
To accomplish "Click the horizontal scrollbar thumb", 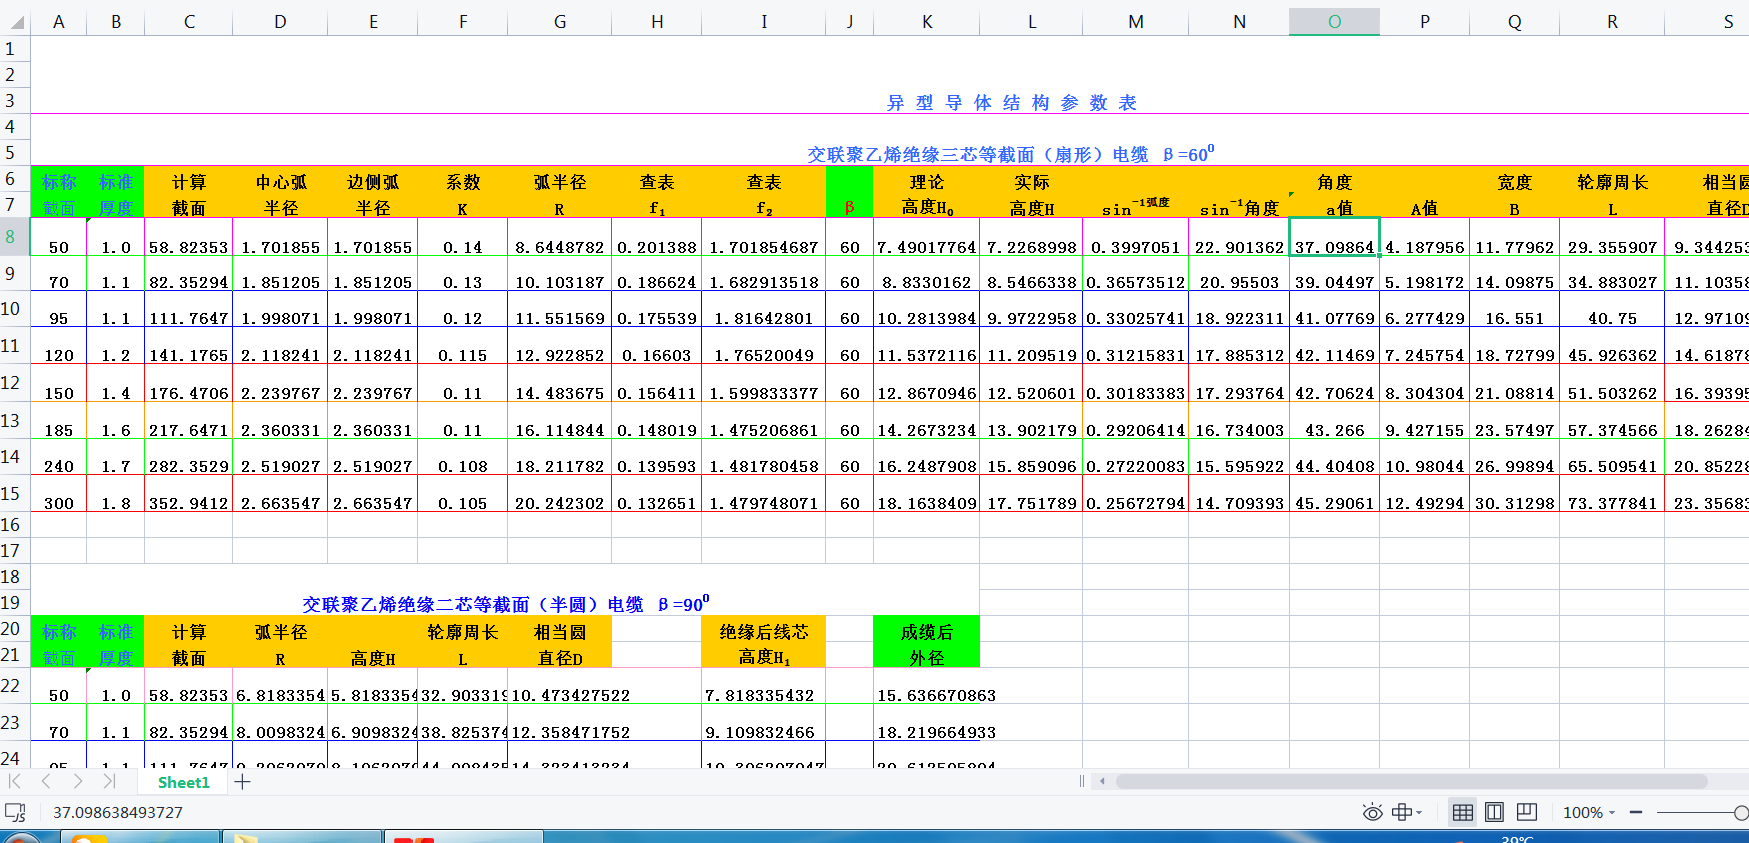I will tap(1410, 782).
